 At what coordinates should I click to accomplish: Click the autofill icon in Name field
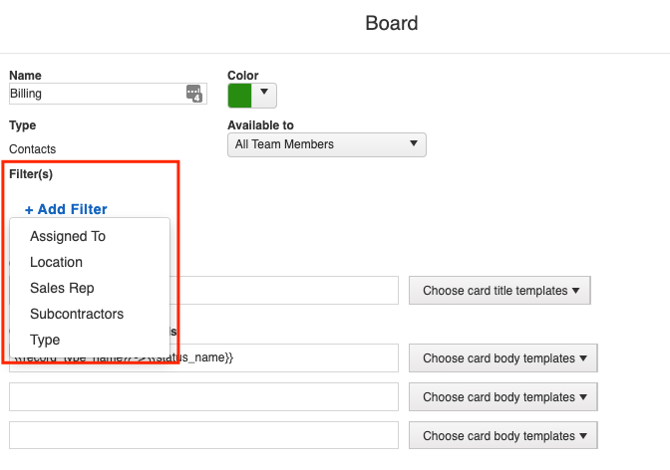coord(195,94)
